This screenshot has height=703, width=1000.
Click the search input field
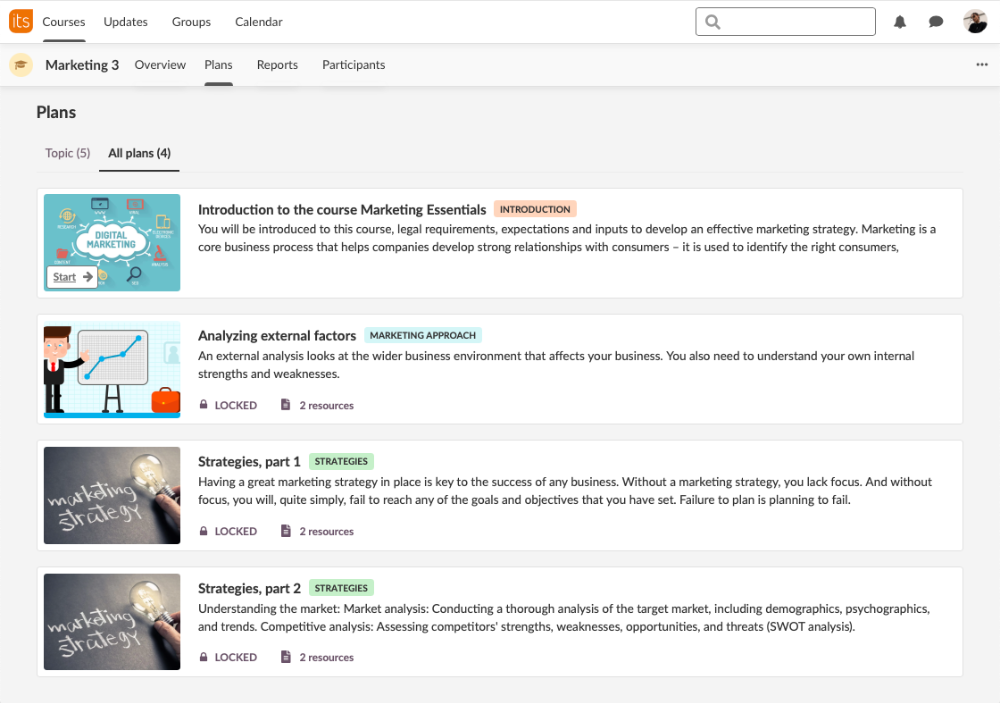pos(795,22)
